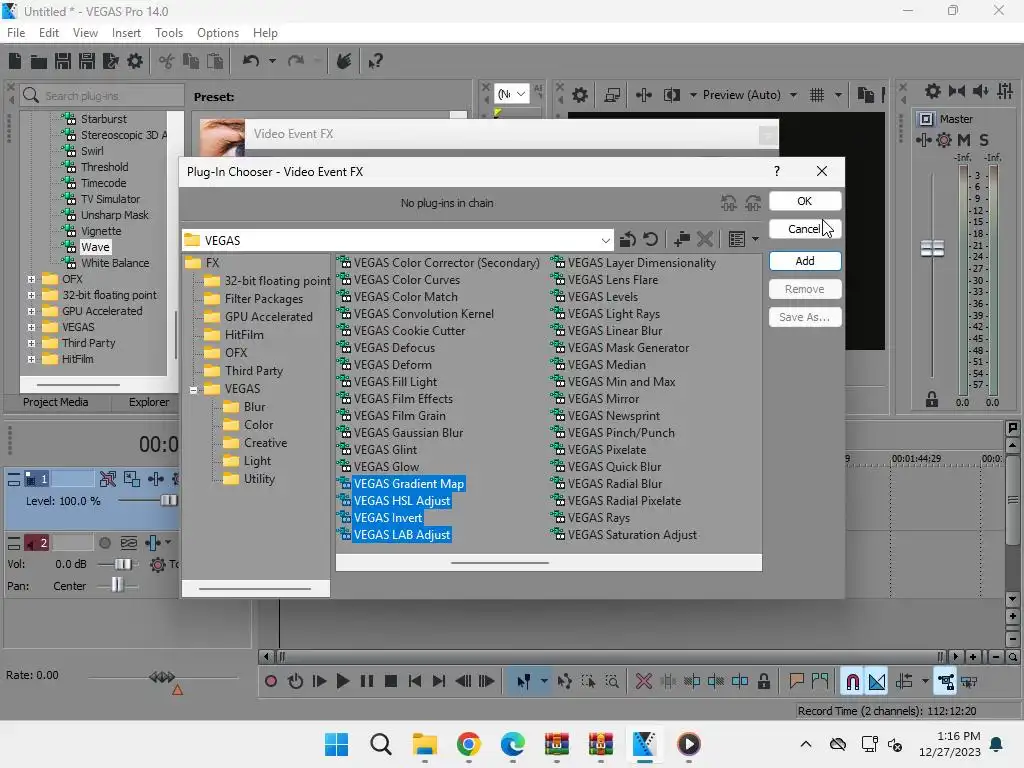Open the VEGAS folder path dropdown
This screenshot has width=1024, height=768.
[x=605, y=240]
